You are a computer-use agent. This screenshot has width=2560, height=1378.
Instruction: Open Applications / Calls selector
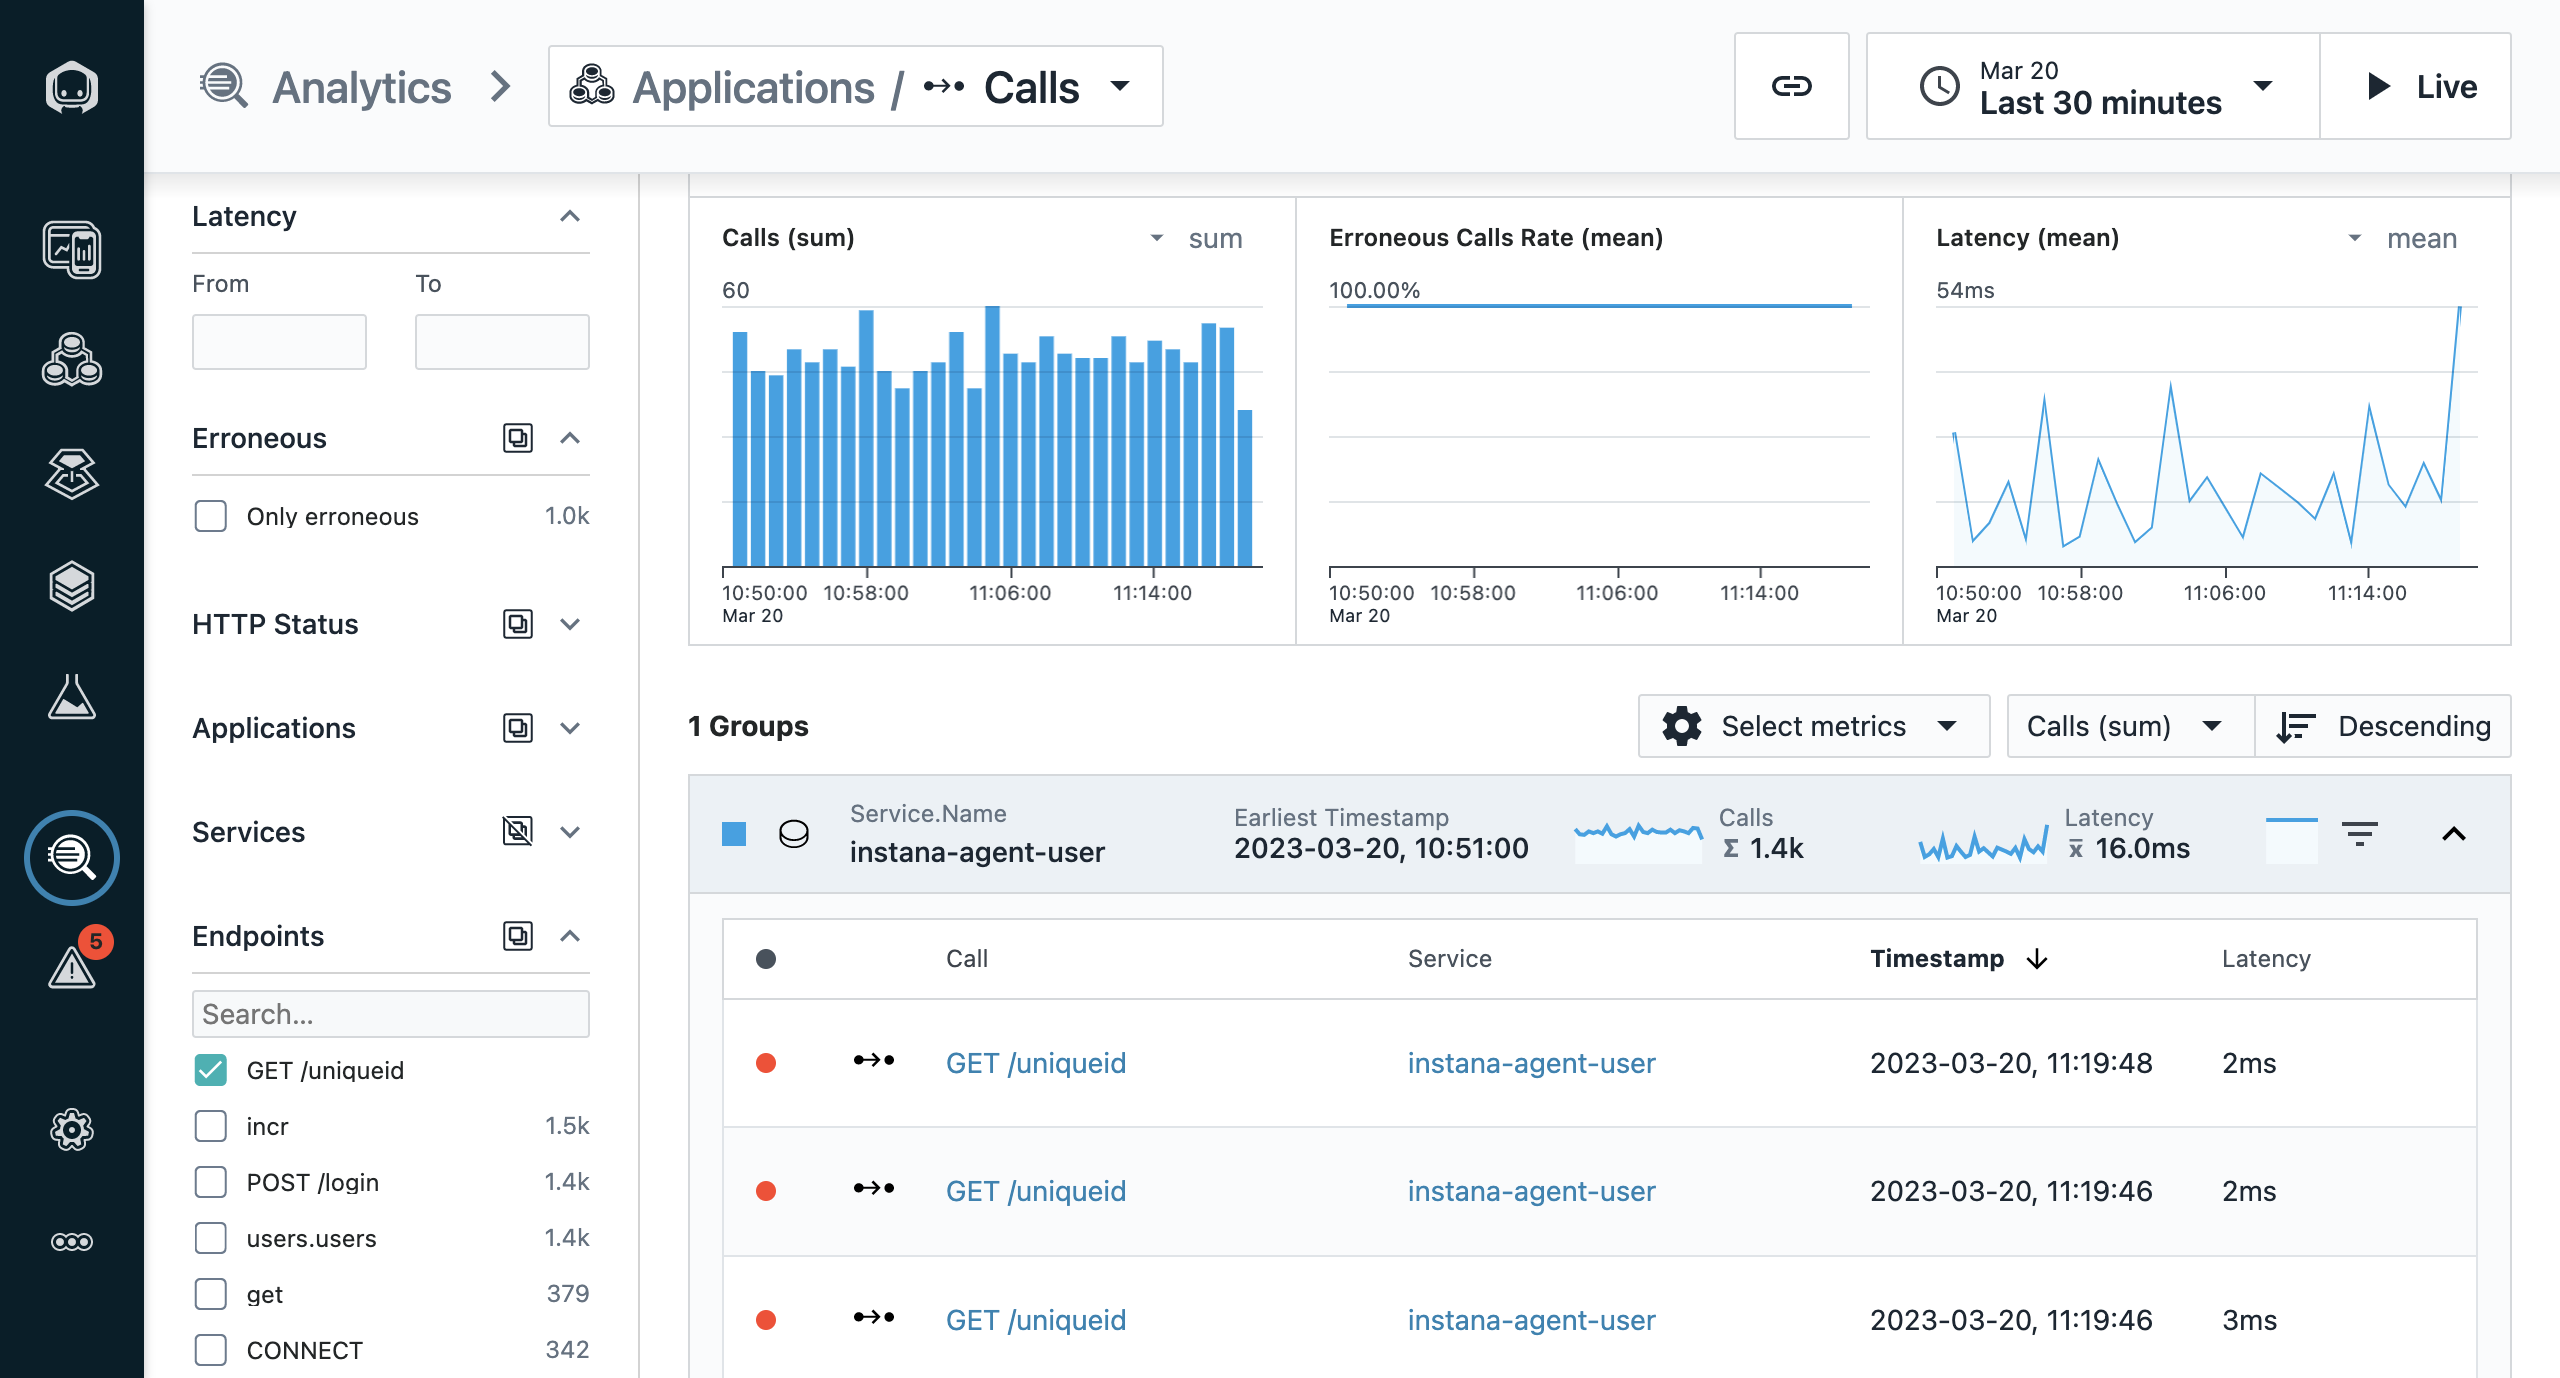pos(855,87)
